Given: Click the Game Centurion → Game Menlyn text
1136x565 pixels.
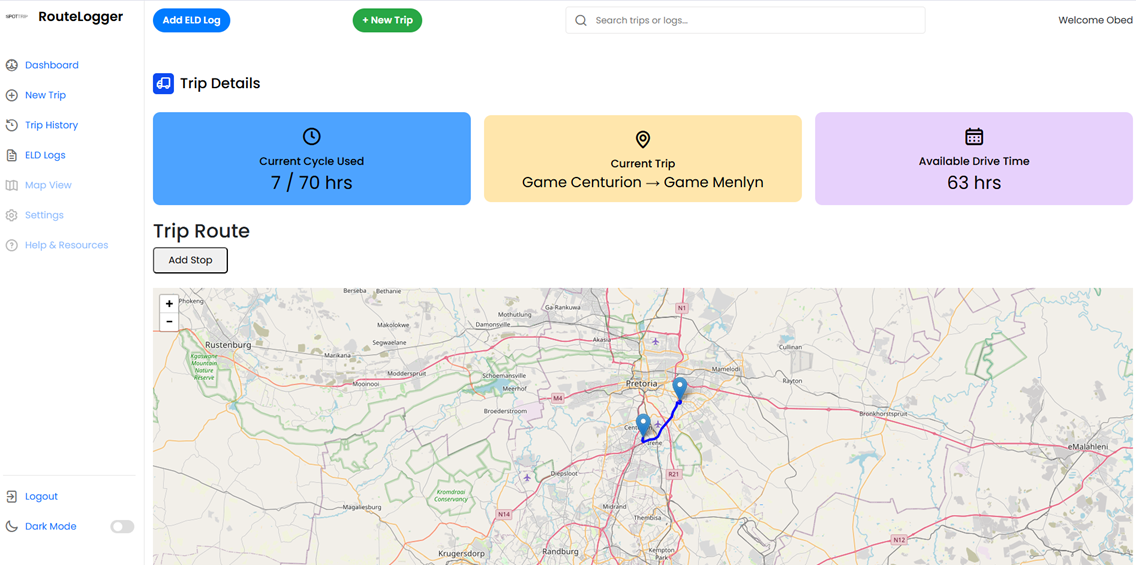Looking at the screenshot, I should point(643,183).
